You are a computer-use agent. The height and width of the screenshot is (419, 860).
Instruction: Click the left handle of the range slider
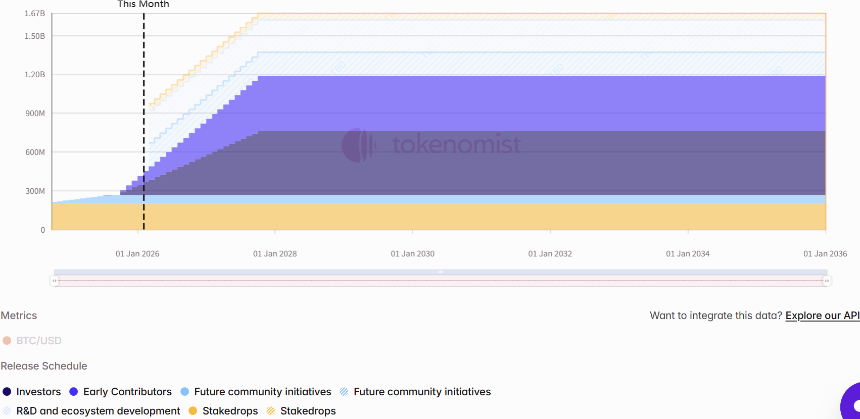[x=56, y=281]
